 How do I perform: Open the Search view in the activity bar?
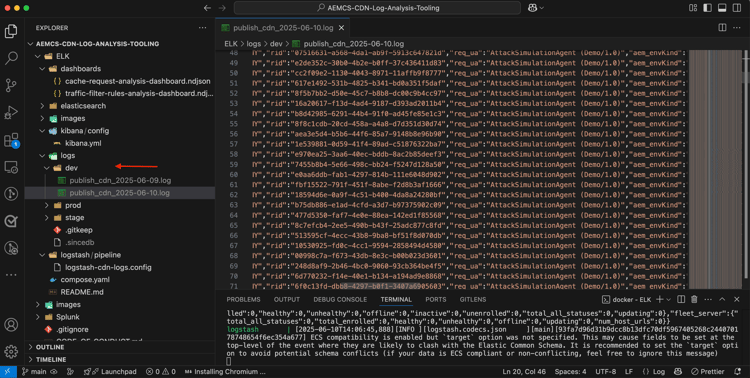coord(11,58)
